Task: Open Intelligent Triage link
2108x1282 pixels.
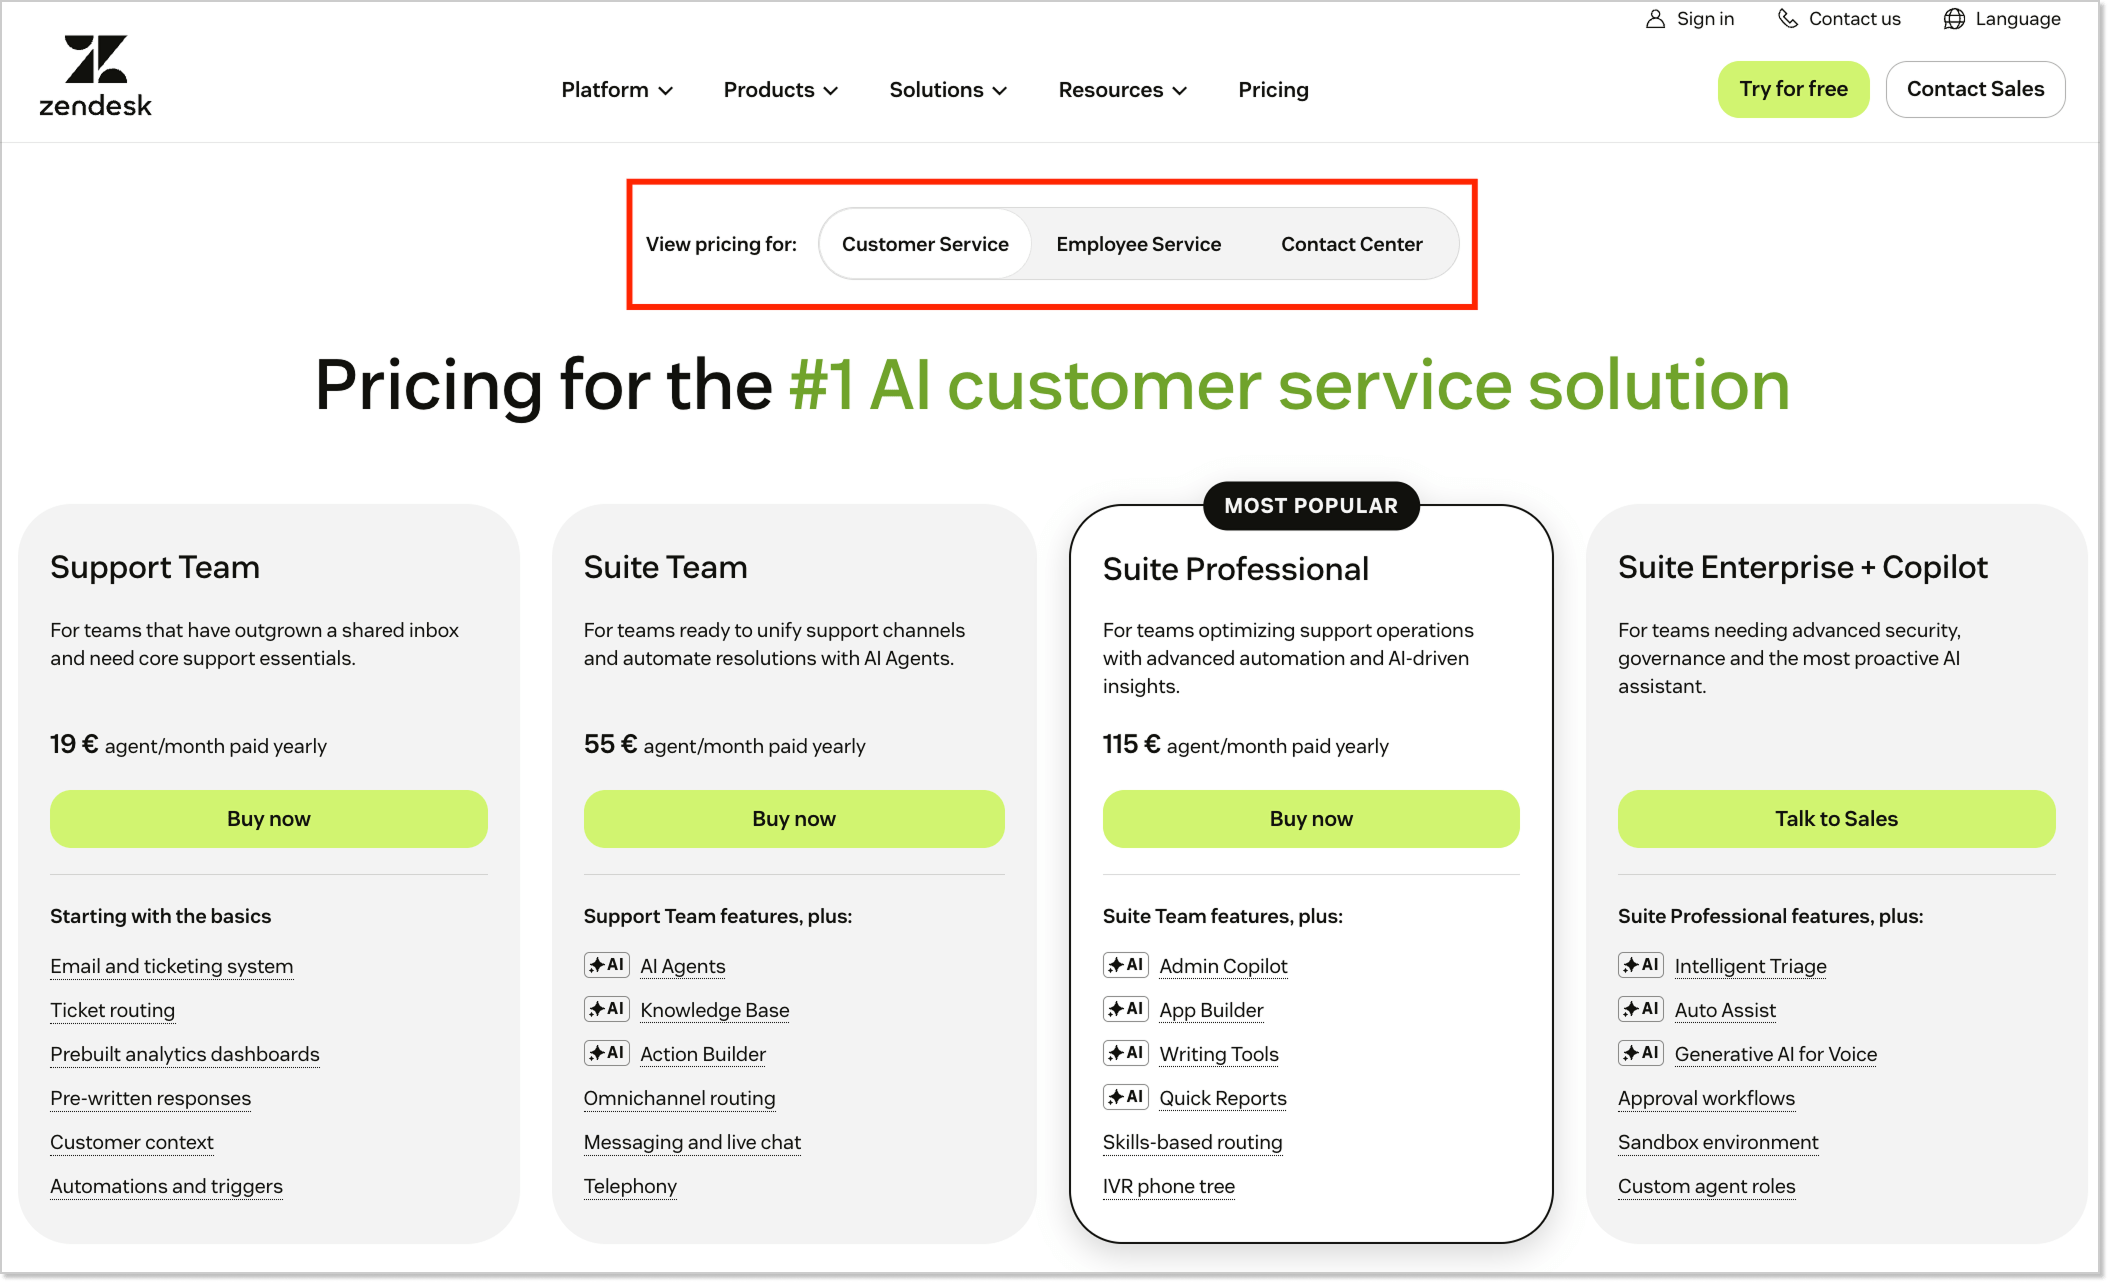Action: pos(1751,966)
